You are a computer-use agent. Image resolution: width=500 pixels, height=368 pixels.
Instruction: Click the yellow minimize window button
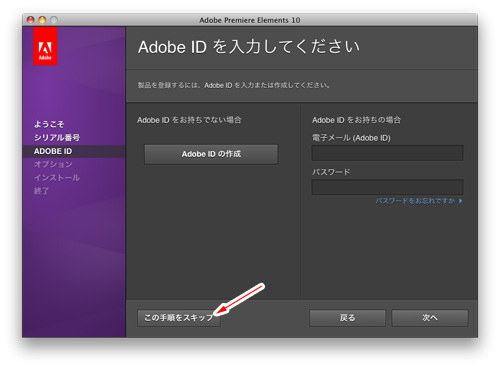pyautogui.click(x=42, y=20)
